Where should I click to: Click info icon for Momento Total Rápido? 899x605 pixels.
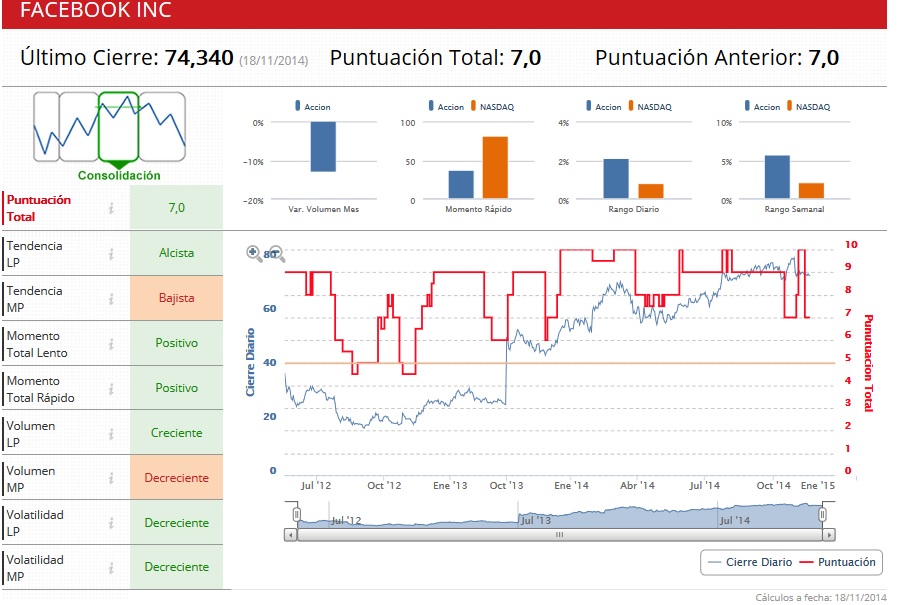[x=111, y=388]
